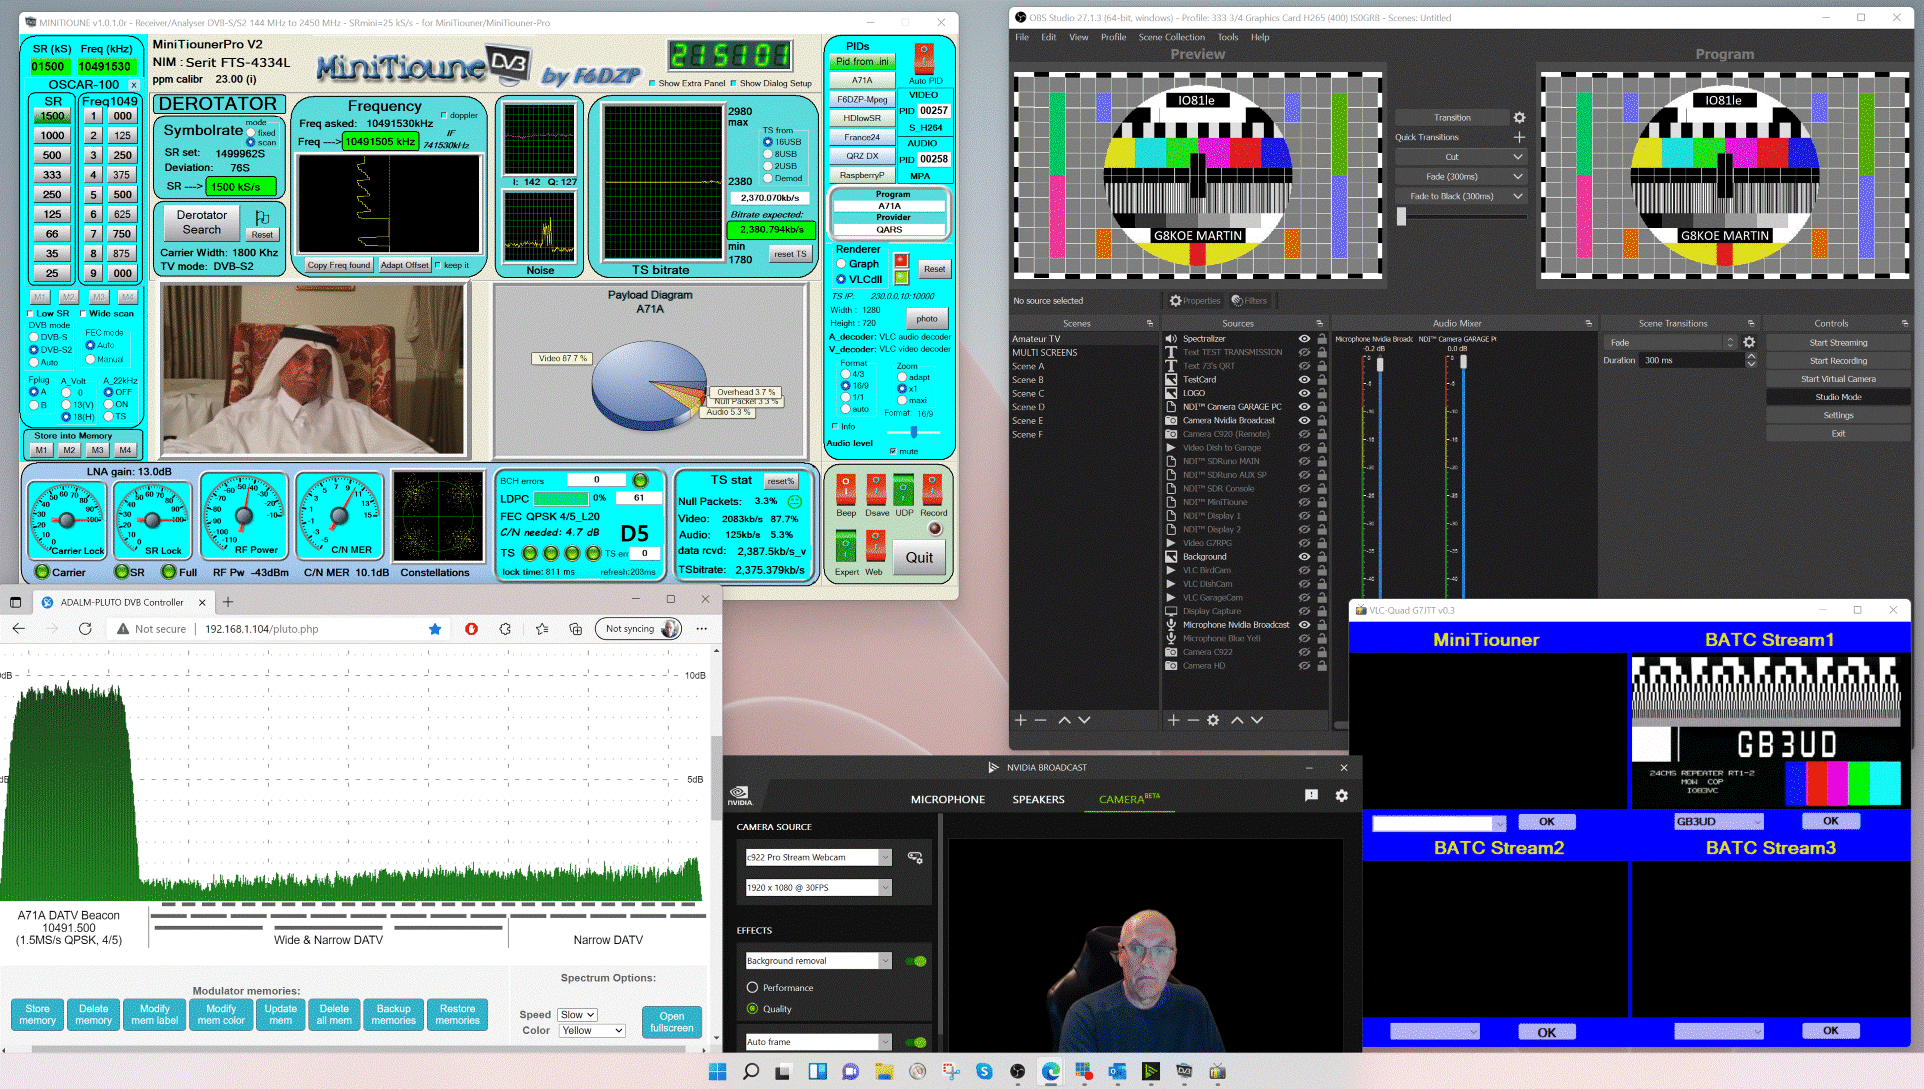Click Start Streaming in OBS Controls
1924x1089 pixels.
(1838, 342)
